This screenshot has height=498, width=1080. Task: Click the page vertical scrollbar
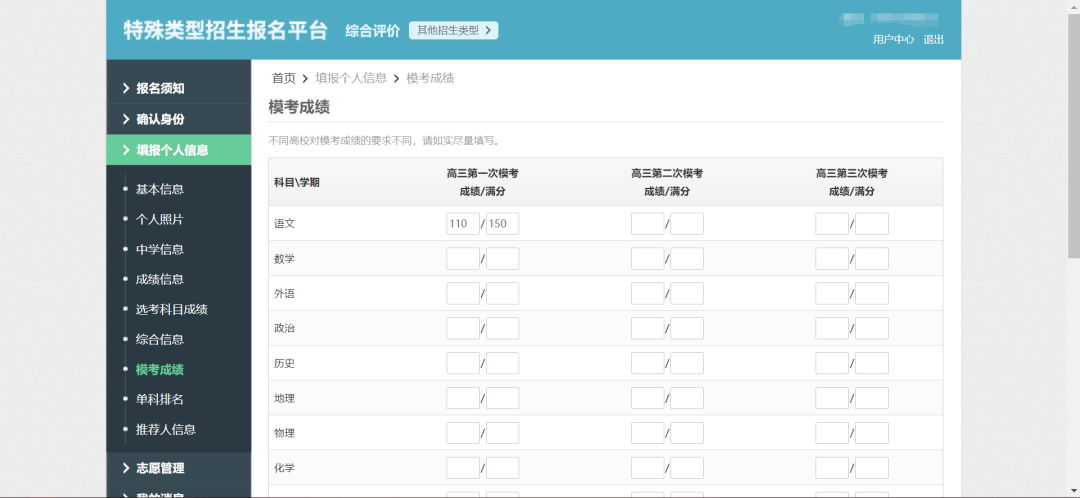pyautogui.click(x=1073, y=138)
